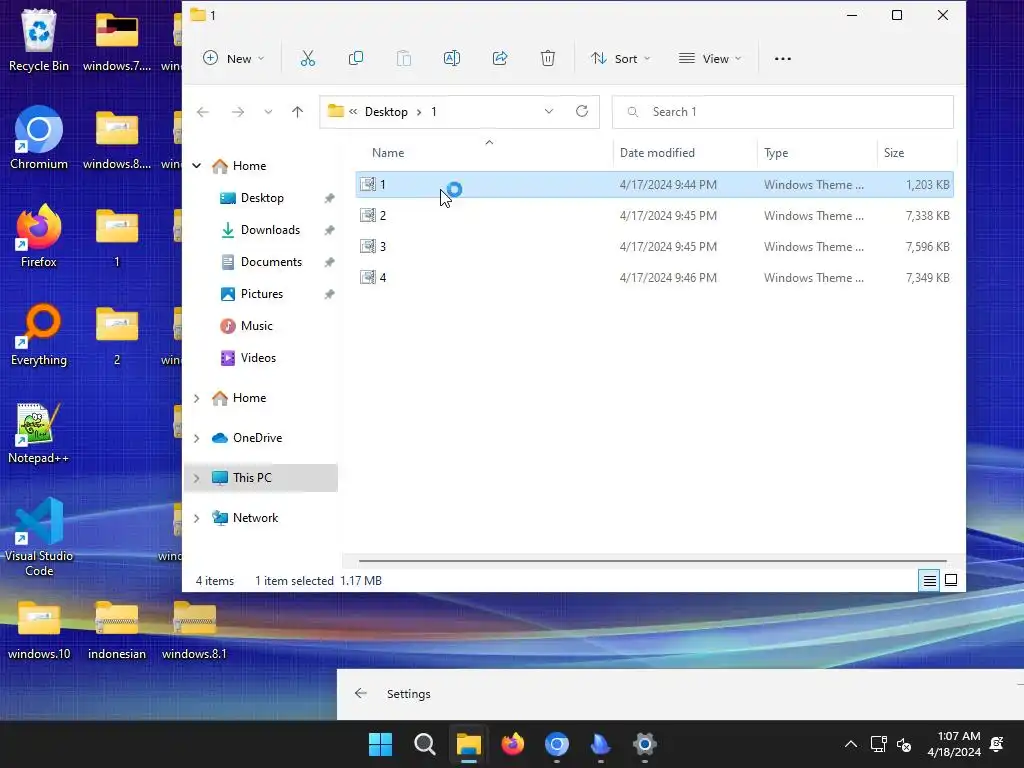Open the View dropdown menu
Image resolution: width=1024 pixels, height=768 pixels.
(710, 59)
